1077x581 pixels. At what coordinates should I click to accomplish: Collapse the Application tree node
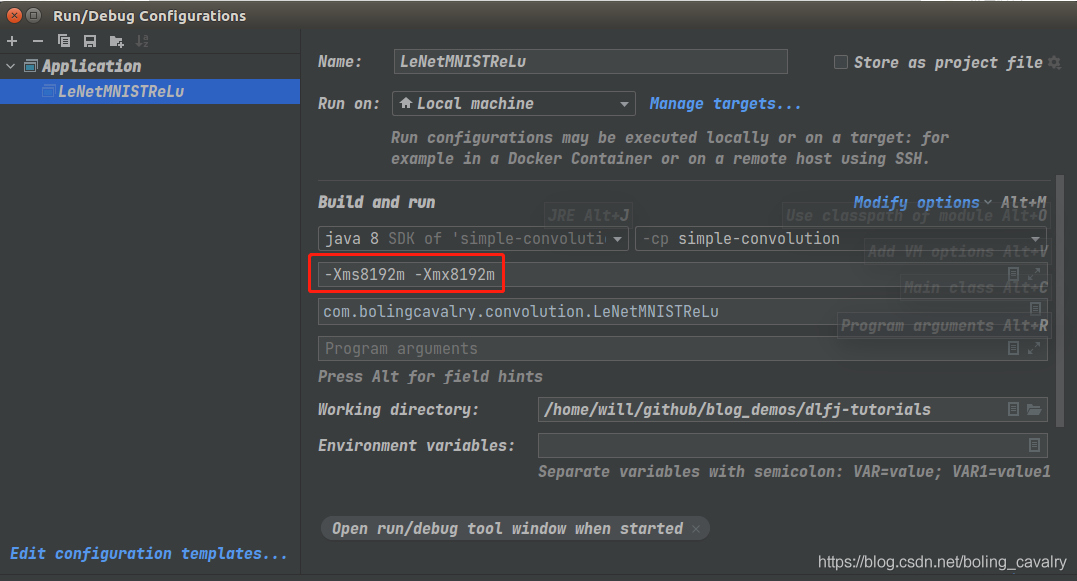pyautogui.click(x=11, y=66)
